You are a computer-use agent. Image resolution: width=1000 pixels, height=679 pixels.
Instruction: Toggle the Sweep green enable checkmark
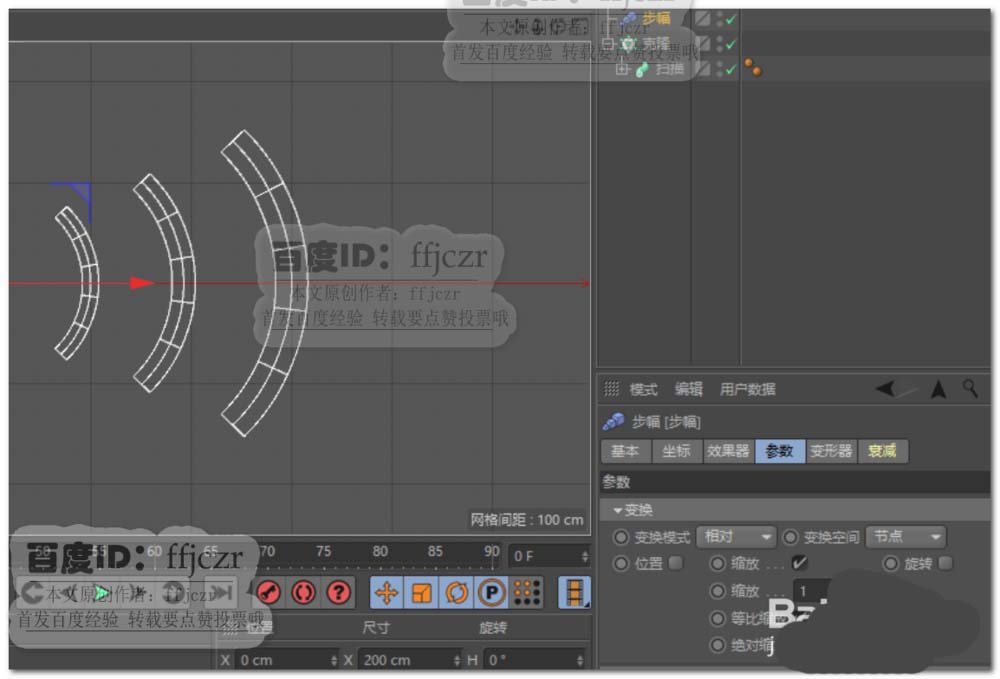(732, 69)
